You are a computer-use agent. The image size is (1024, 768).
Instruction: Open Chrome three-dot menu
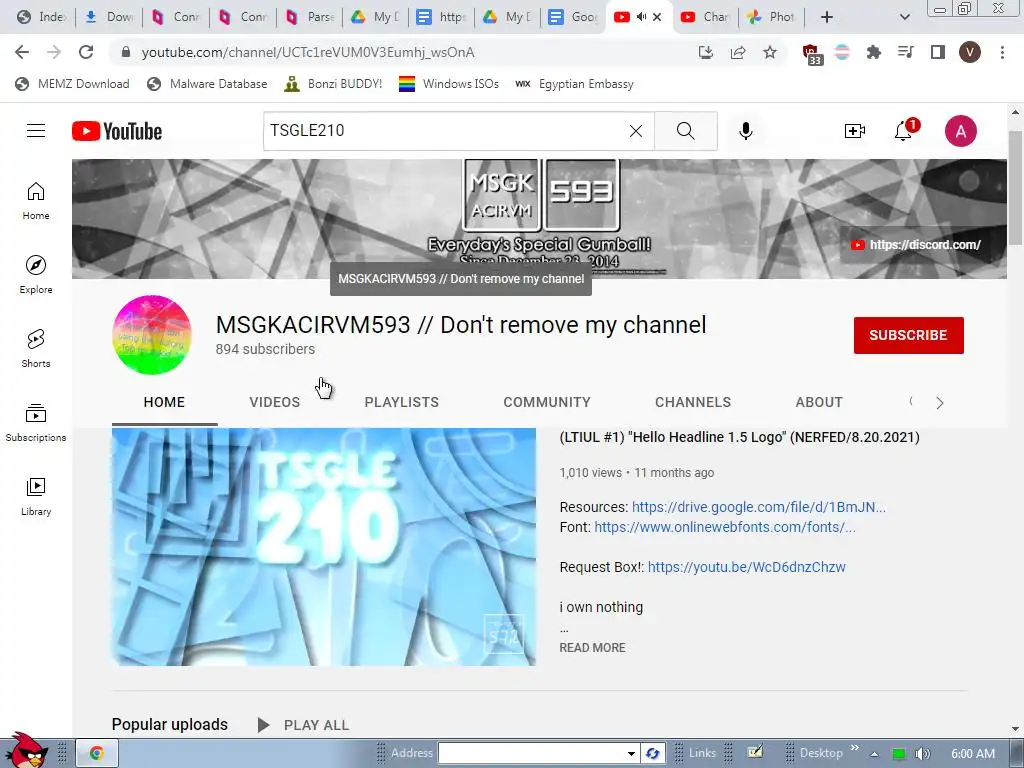click(1002, 52)
